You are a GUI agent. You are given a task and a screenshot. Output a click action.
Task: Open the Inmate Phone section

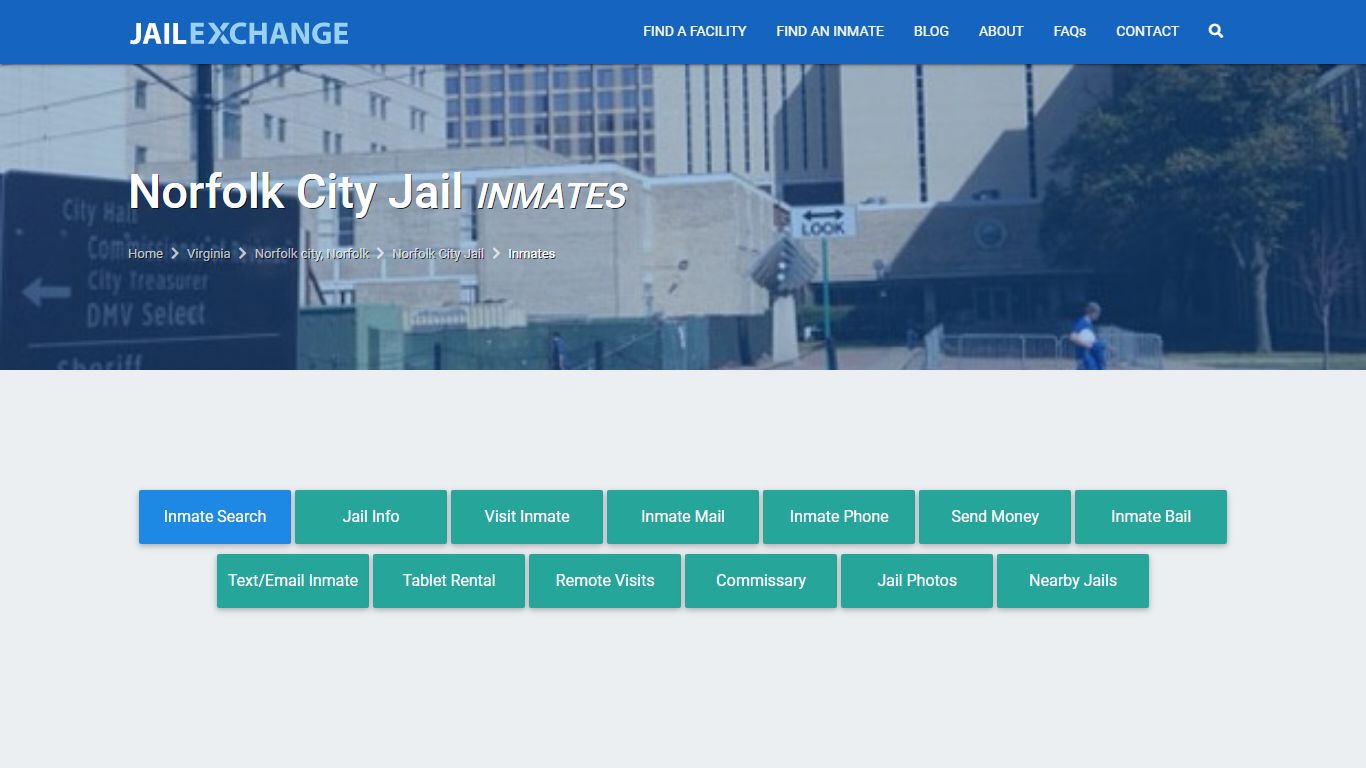point(839,517)
